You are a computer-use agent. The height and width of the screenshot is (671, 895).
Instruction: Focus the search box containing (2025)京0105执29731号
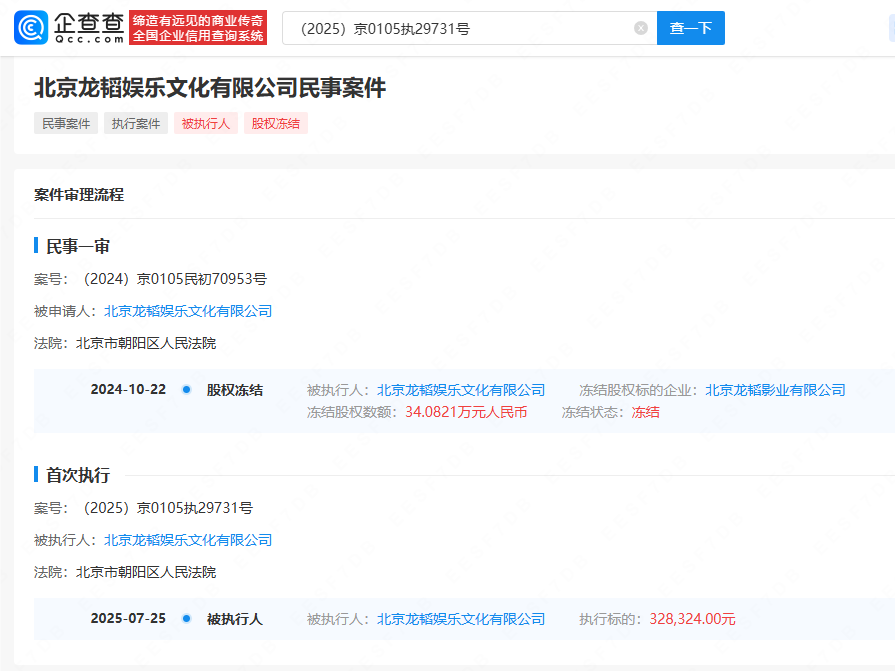469,28
